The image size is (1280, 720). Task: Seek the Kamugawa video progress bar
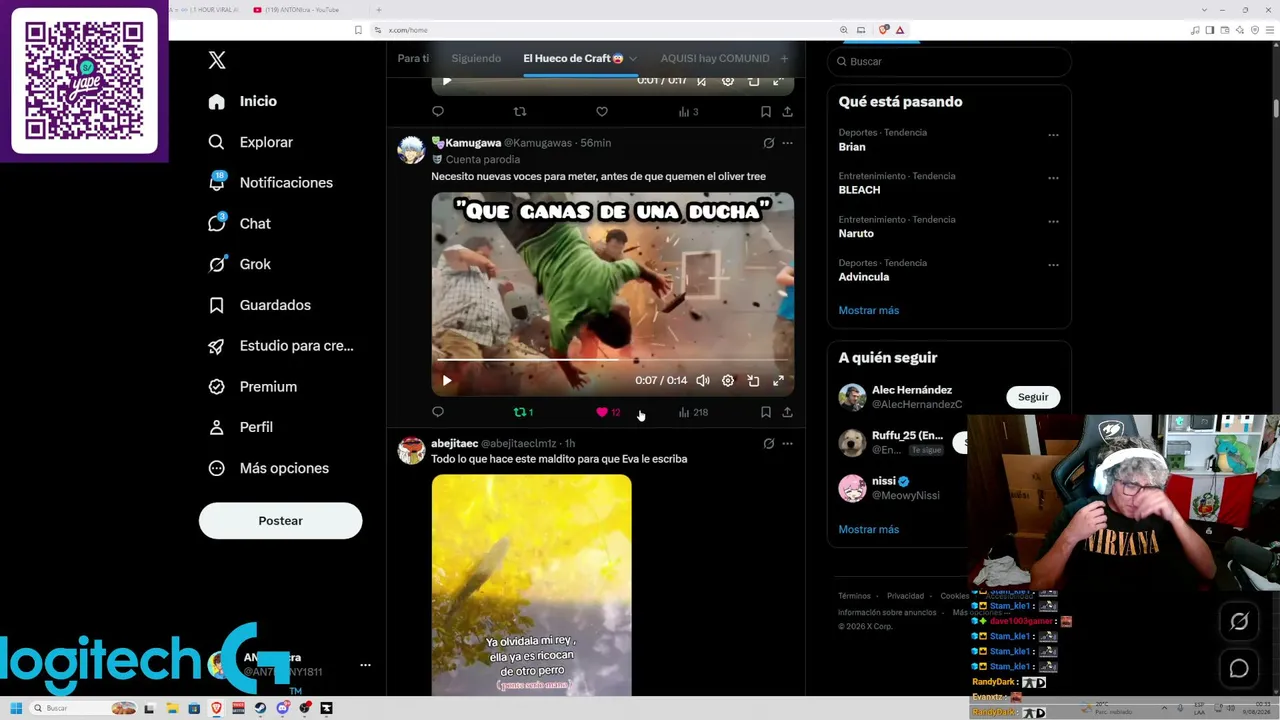612,359
